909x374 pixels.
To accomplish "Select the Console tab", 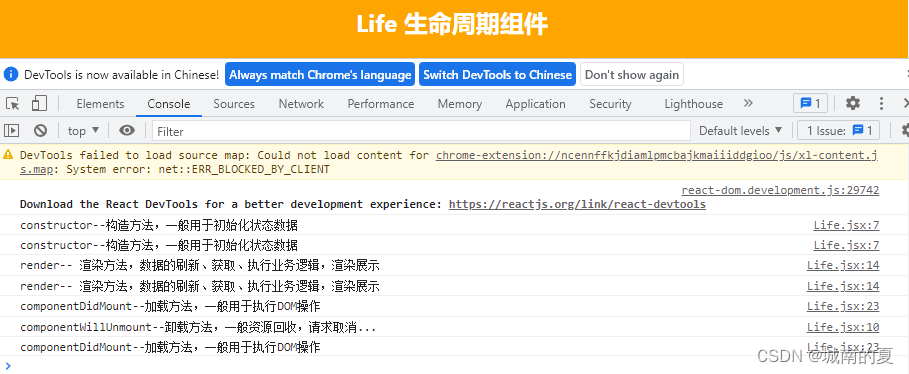I will pyautogui.click(x=169, y=104).
